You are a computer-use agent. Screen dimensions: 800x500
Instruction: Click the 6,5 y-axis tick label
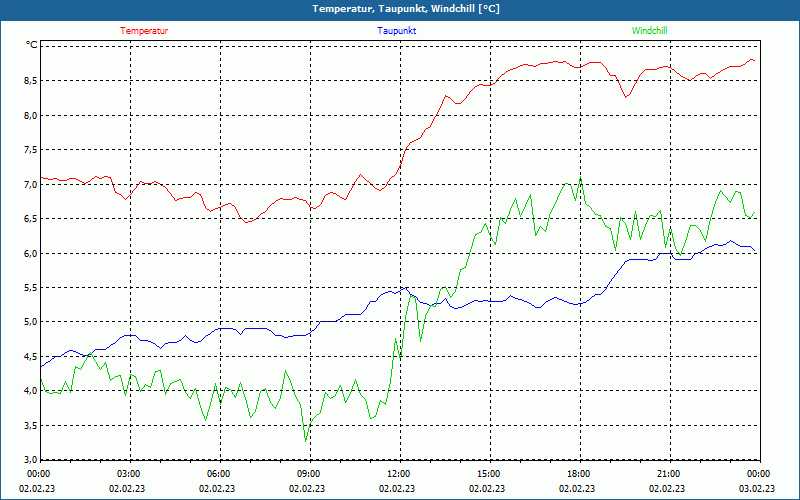[32, 218]
